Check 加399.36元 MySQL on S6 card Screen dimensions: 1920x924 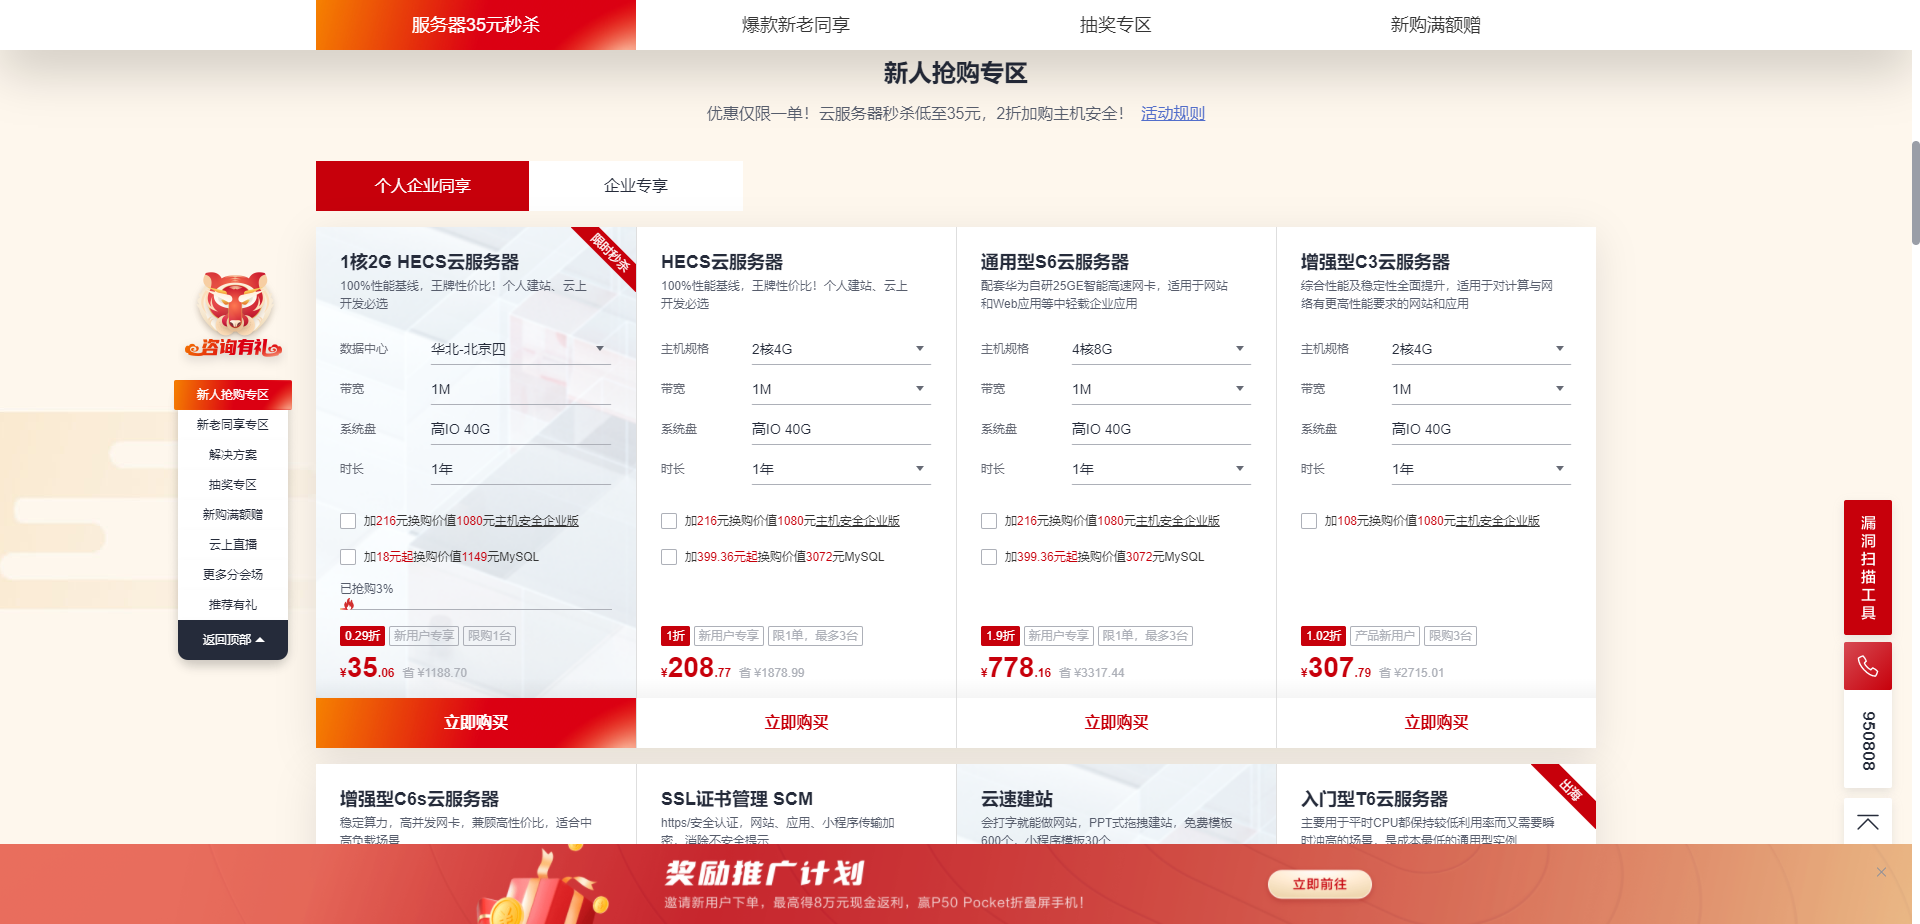tap(989, 557)
